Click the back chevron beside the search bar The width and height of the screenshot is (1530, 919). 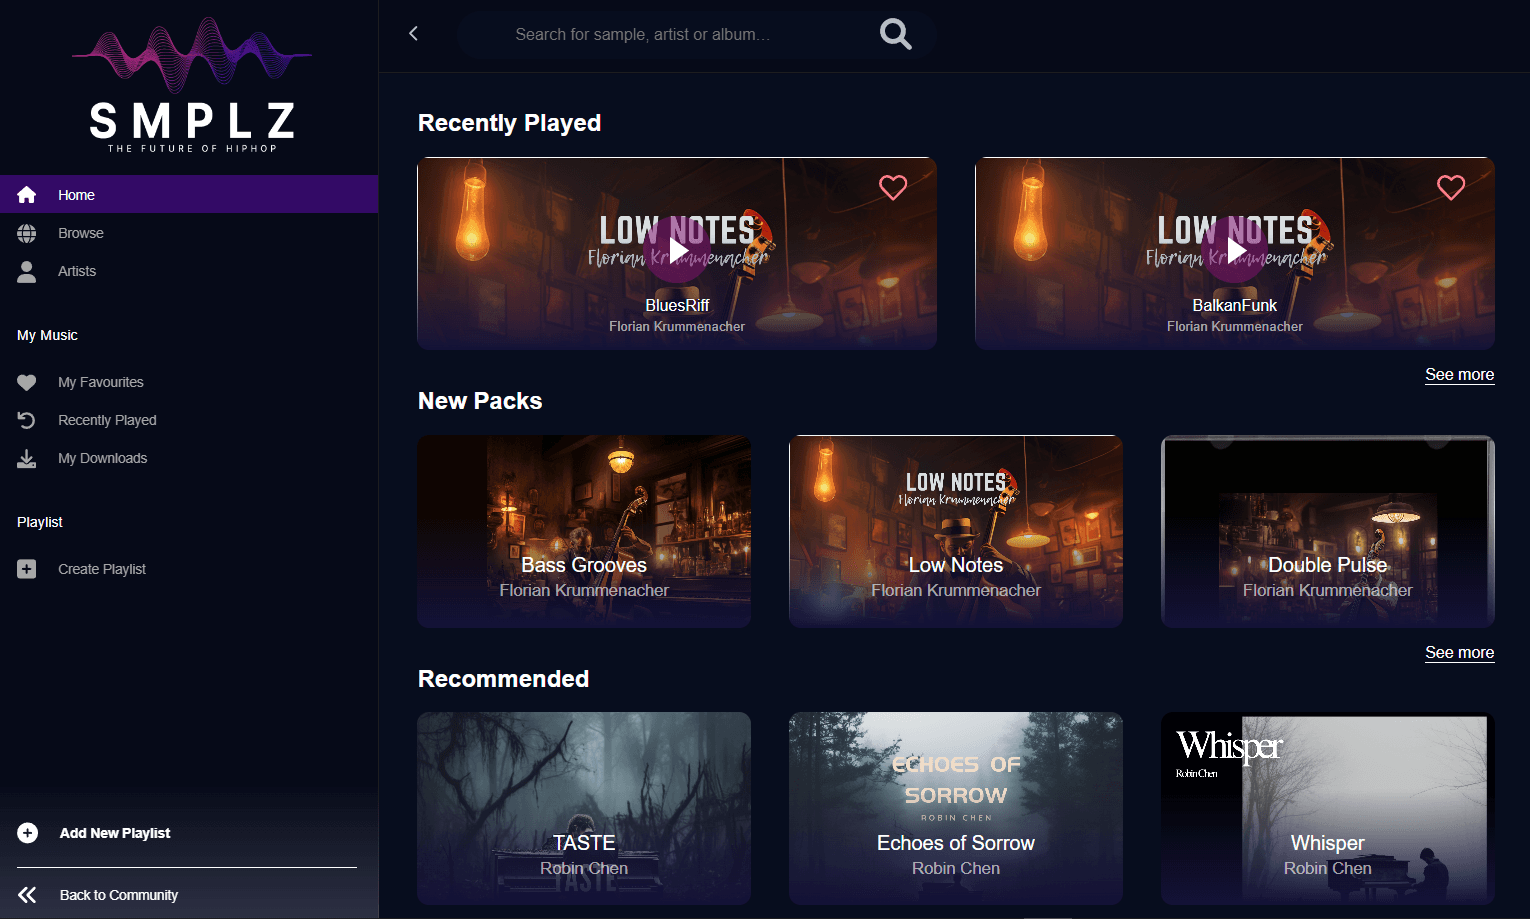coord(413,33)
